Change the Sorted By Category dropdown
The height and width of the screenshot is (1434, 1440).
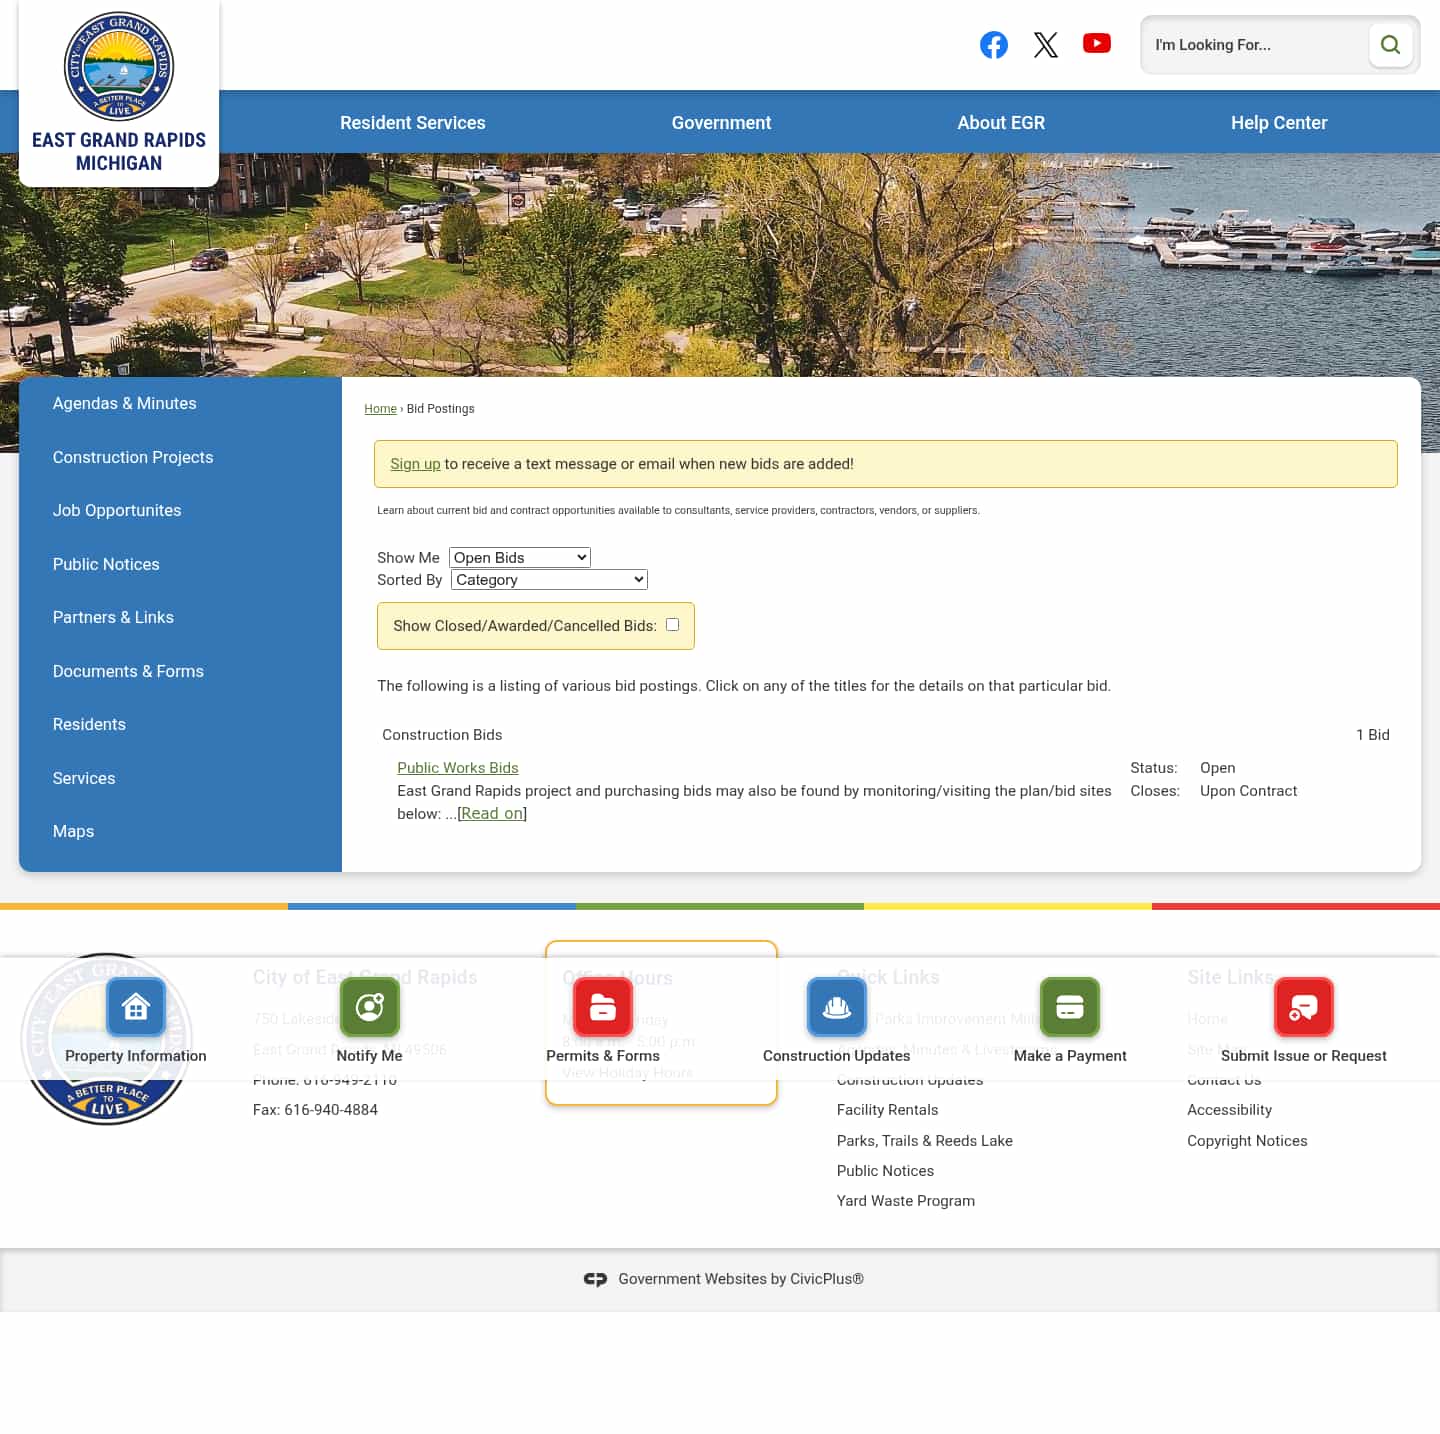[548, 580]
